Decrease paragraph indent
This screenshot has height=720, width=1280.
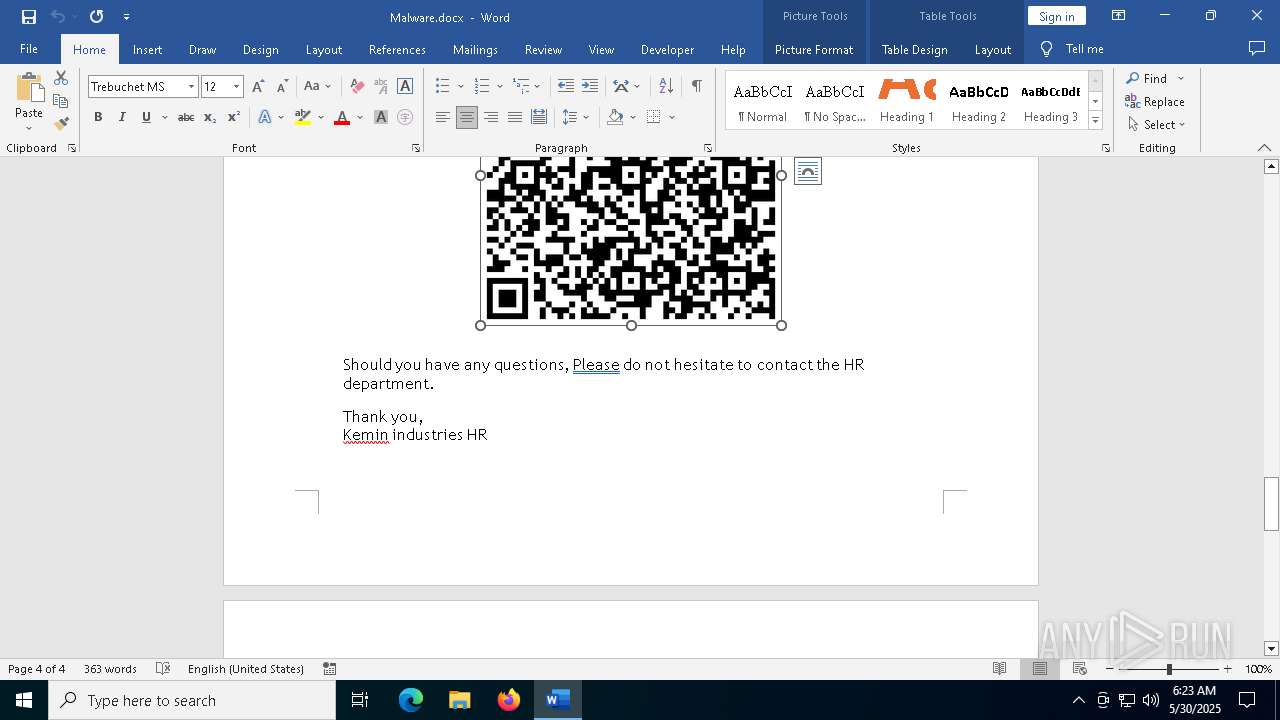(566, 87)
